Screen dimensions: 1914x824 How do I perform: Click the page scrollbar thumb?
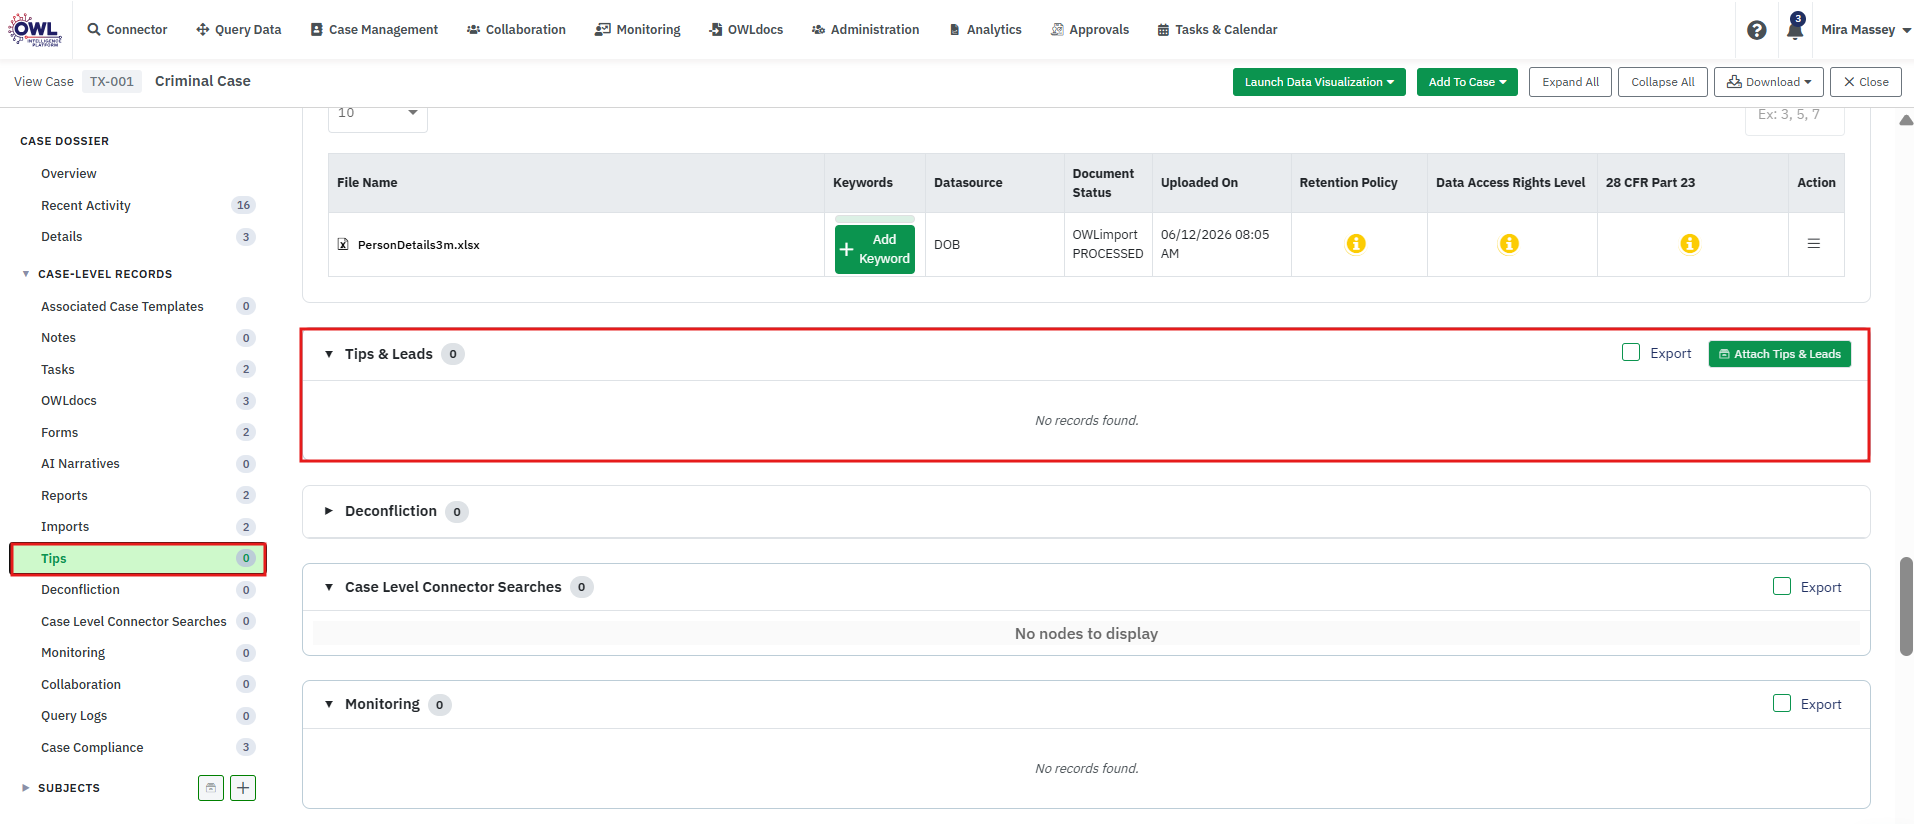[x=1906, y=606]
